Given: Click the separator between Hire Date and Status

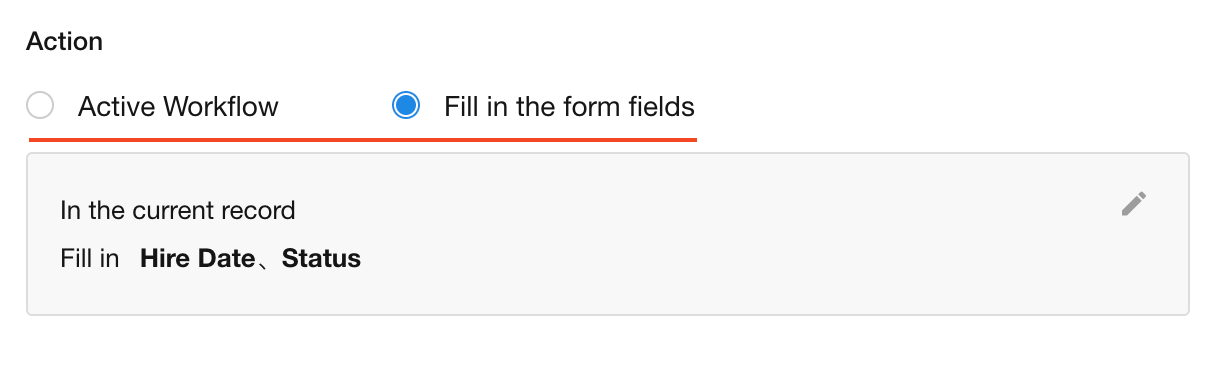Looking at the screenshot, I should coord(268,261).
